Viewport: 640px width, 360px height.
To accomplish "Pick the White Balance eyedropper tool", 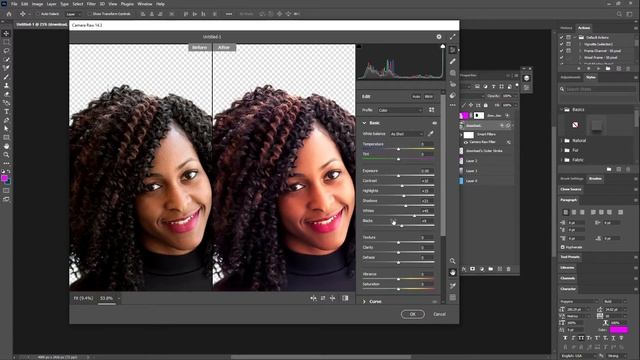I will pyautogui.click(x=430, y=133).
